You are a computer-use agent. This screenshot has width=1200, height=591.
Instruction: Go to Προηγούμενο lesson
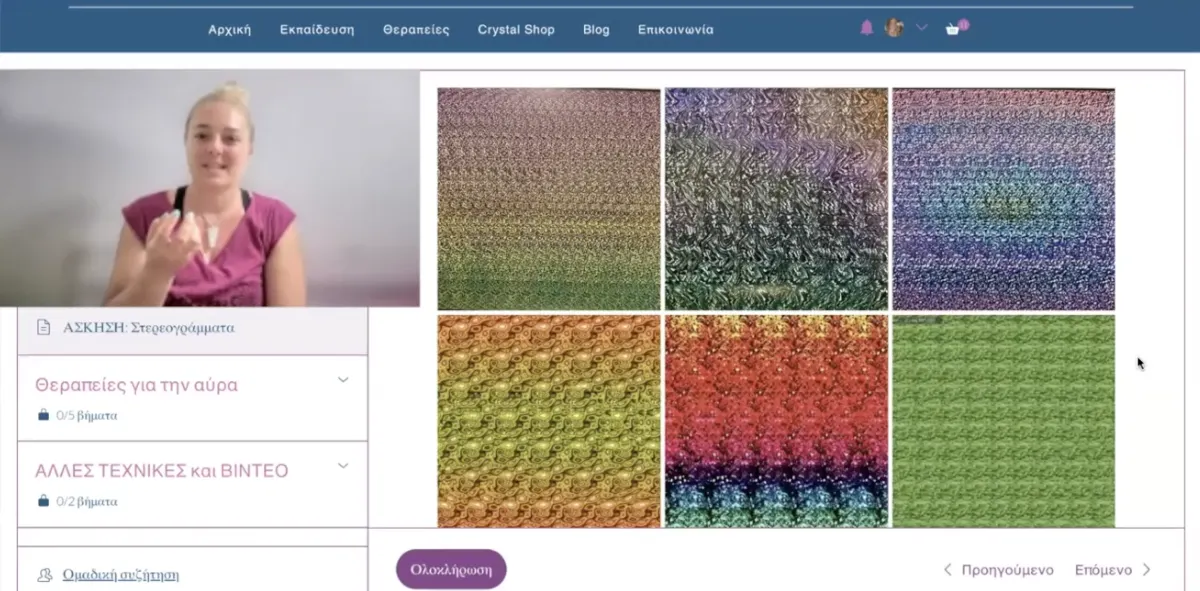[998, 570]
